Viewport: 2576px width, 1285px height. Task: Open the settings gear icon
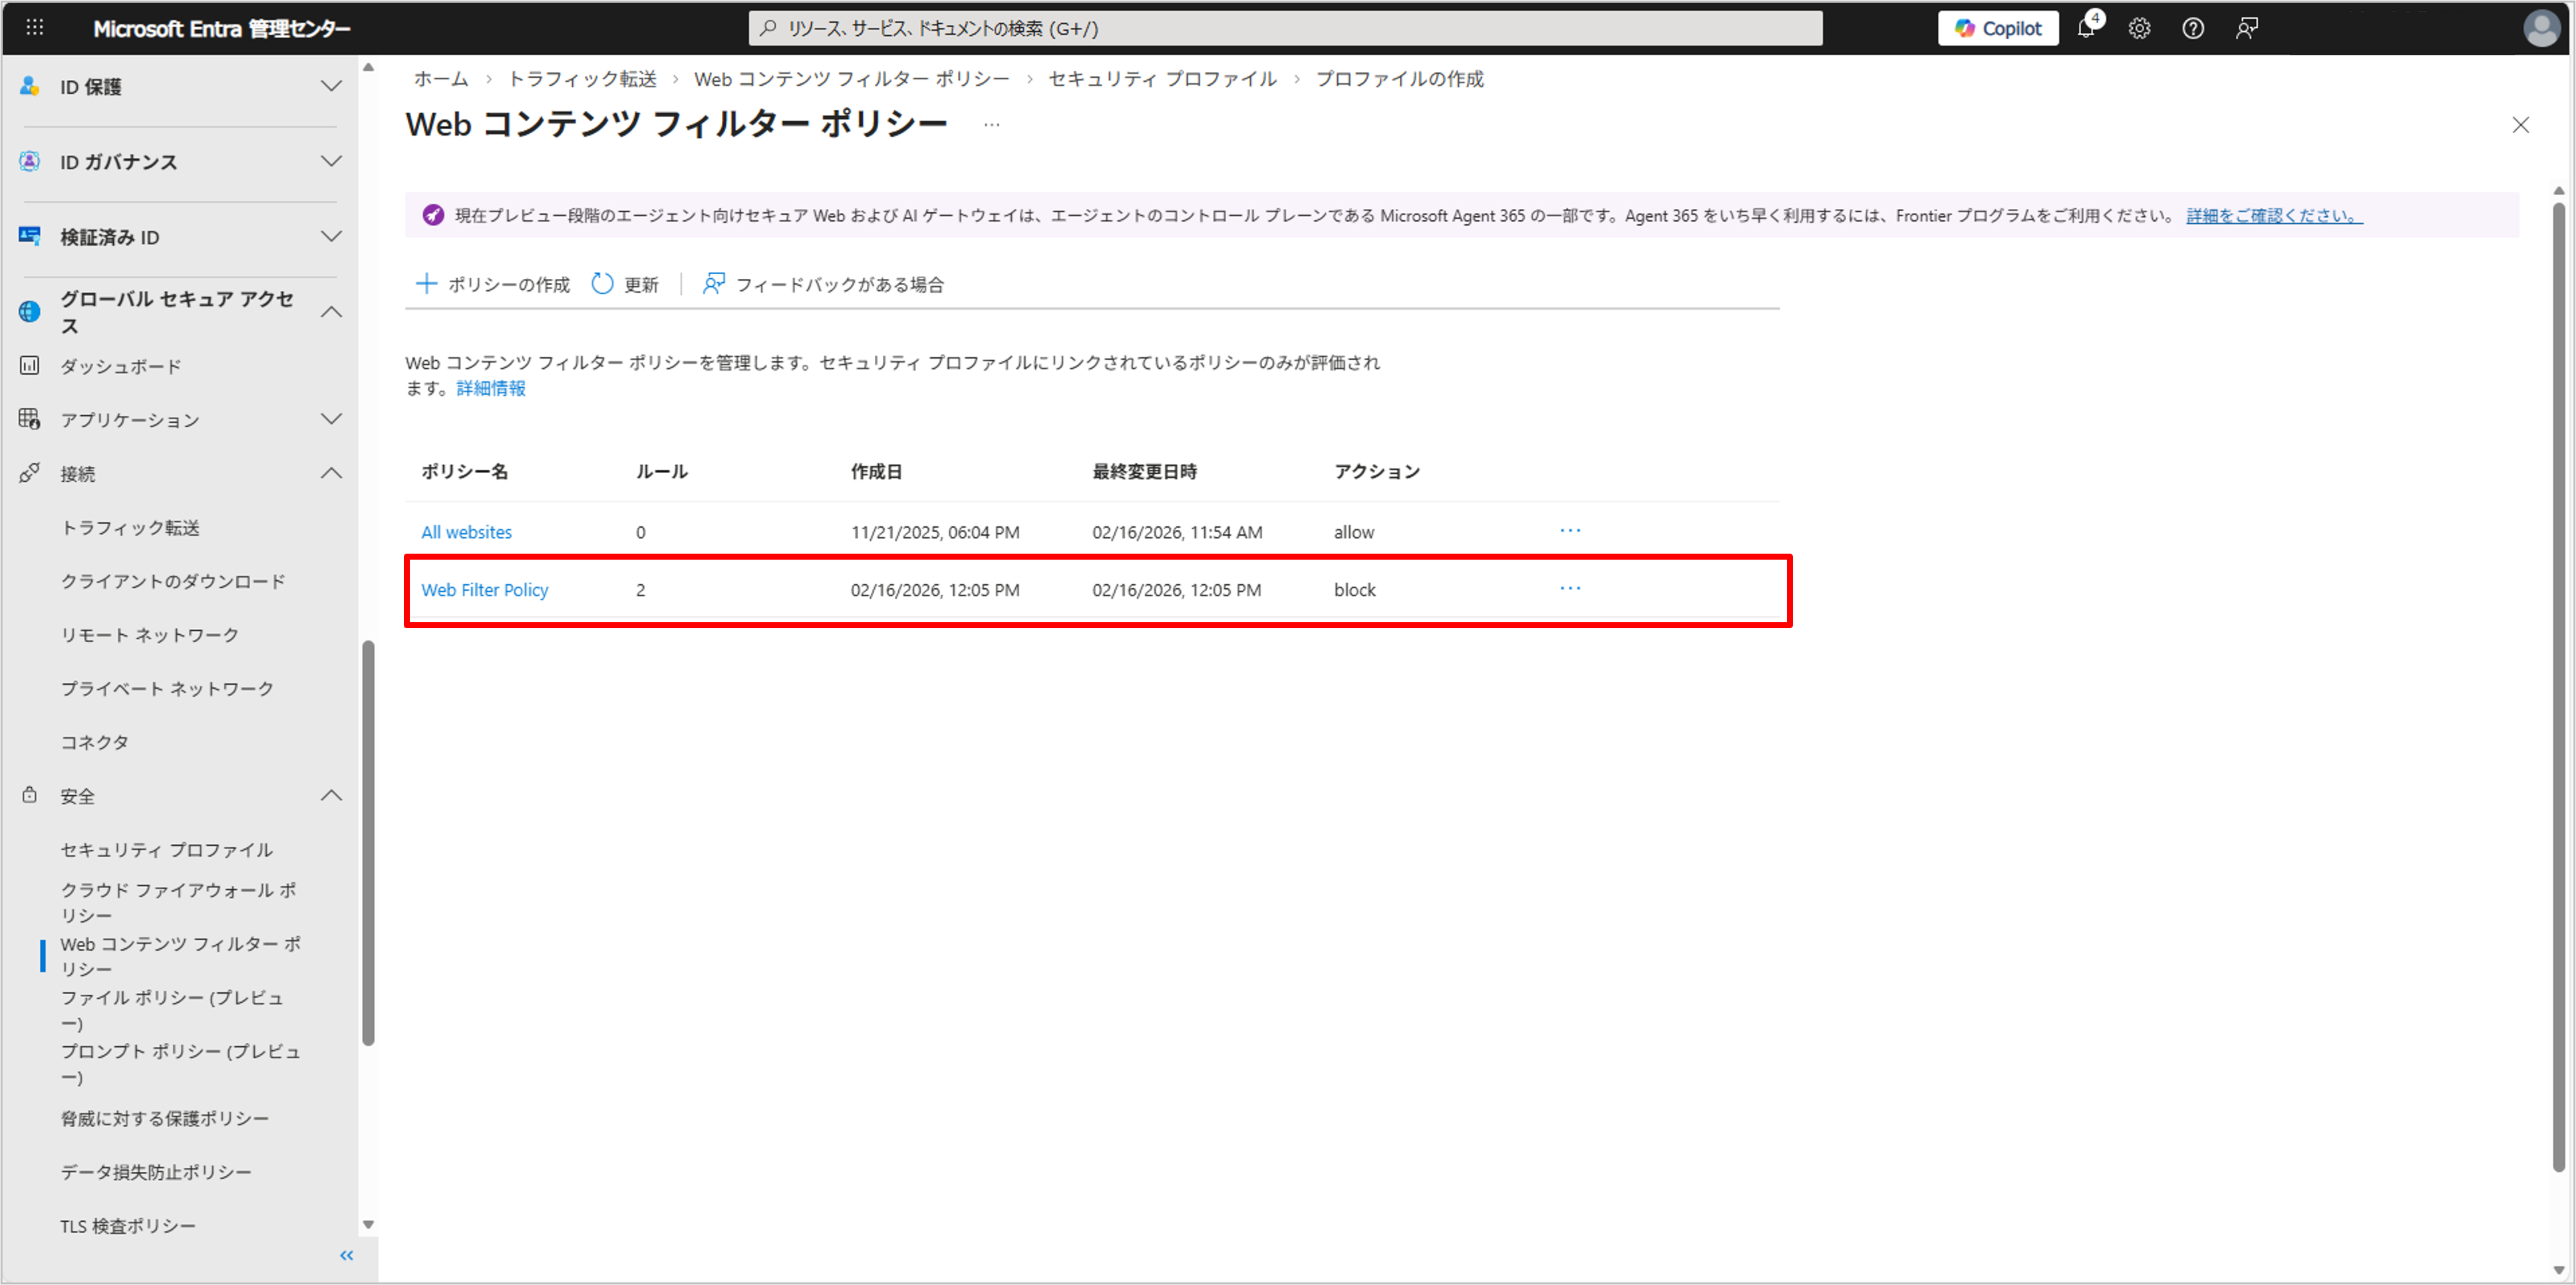(2139, 28)
